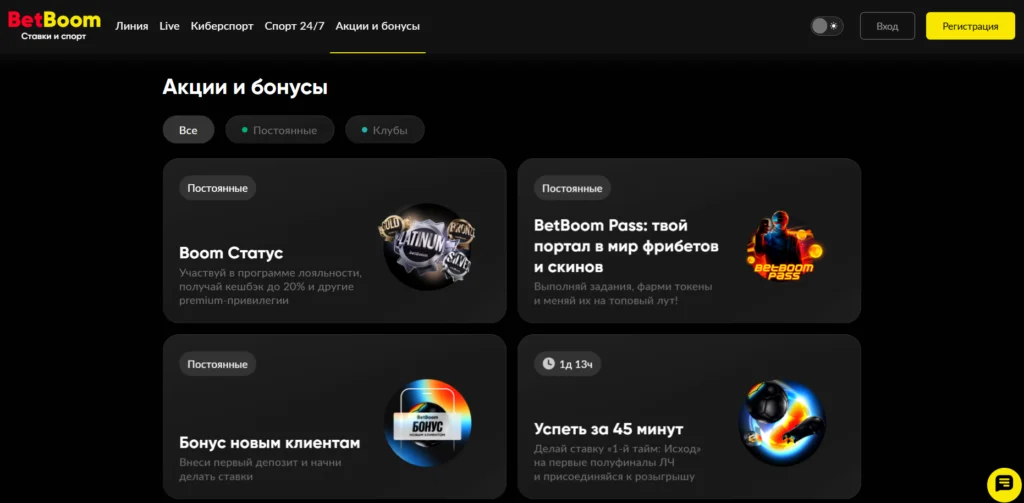This screenshot has height=503, width=1024.
Task: Select the Все filter chip
Action: point(188,130)
